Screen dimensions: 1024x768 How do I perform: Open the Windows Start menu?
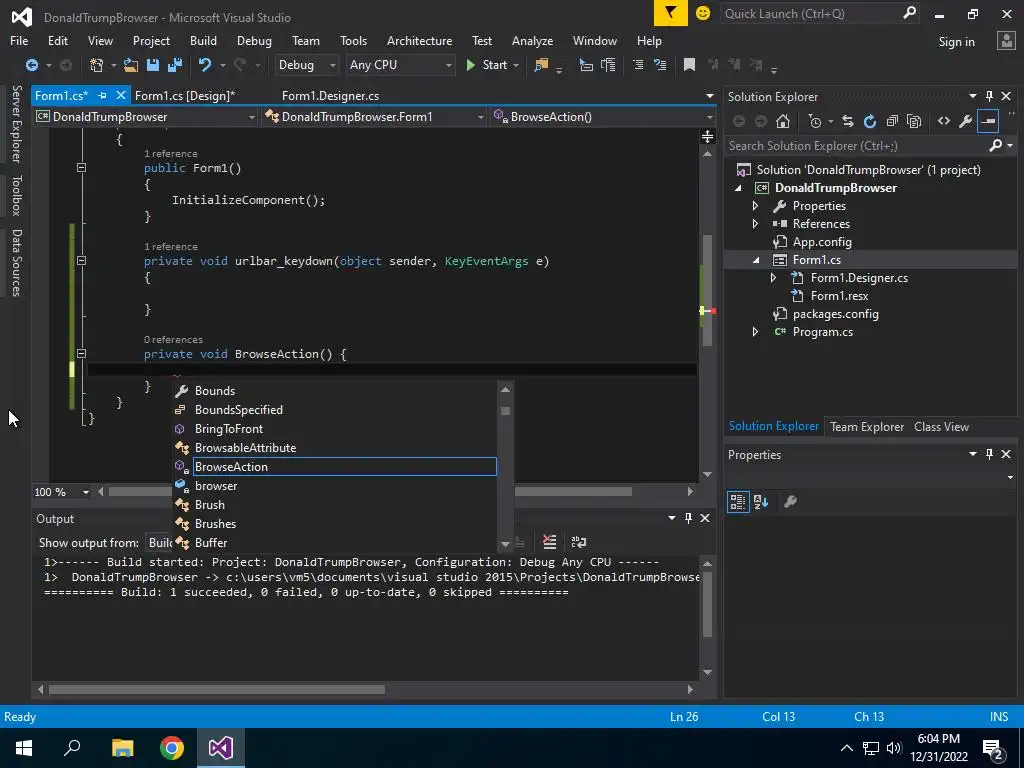pyautogui.click(x=24, y=748)
